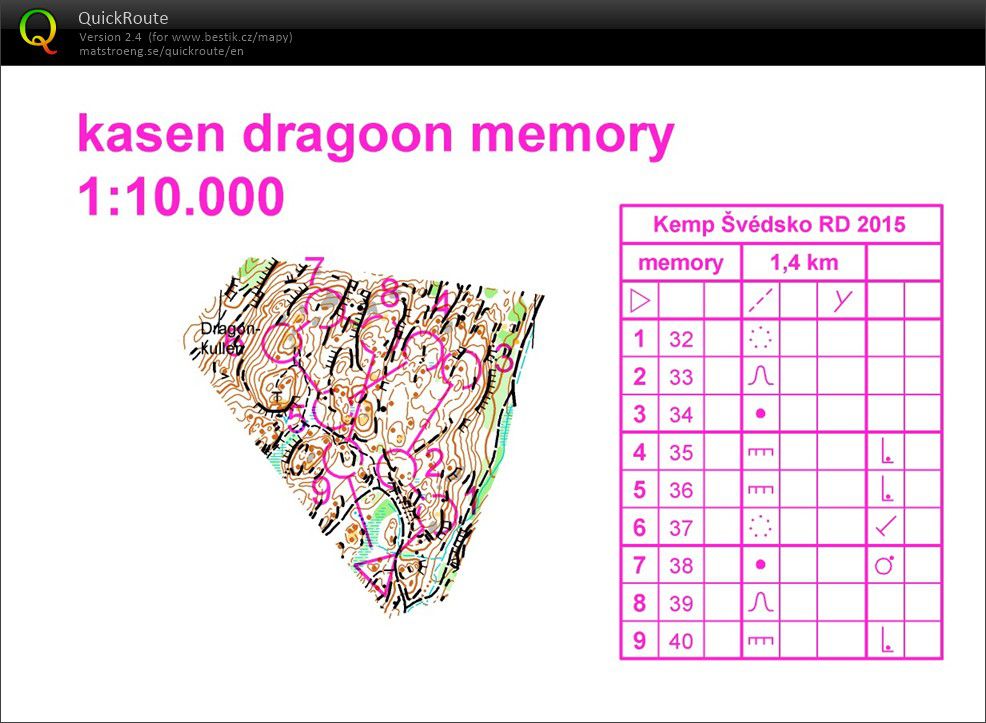Click control number 7 on the map
The image size is (986, 723).
pyautogui.click(x=314, y=269)
